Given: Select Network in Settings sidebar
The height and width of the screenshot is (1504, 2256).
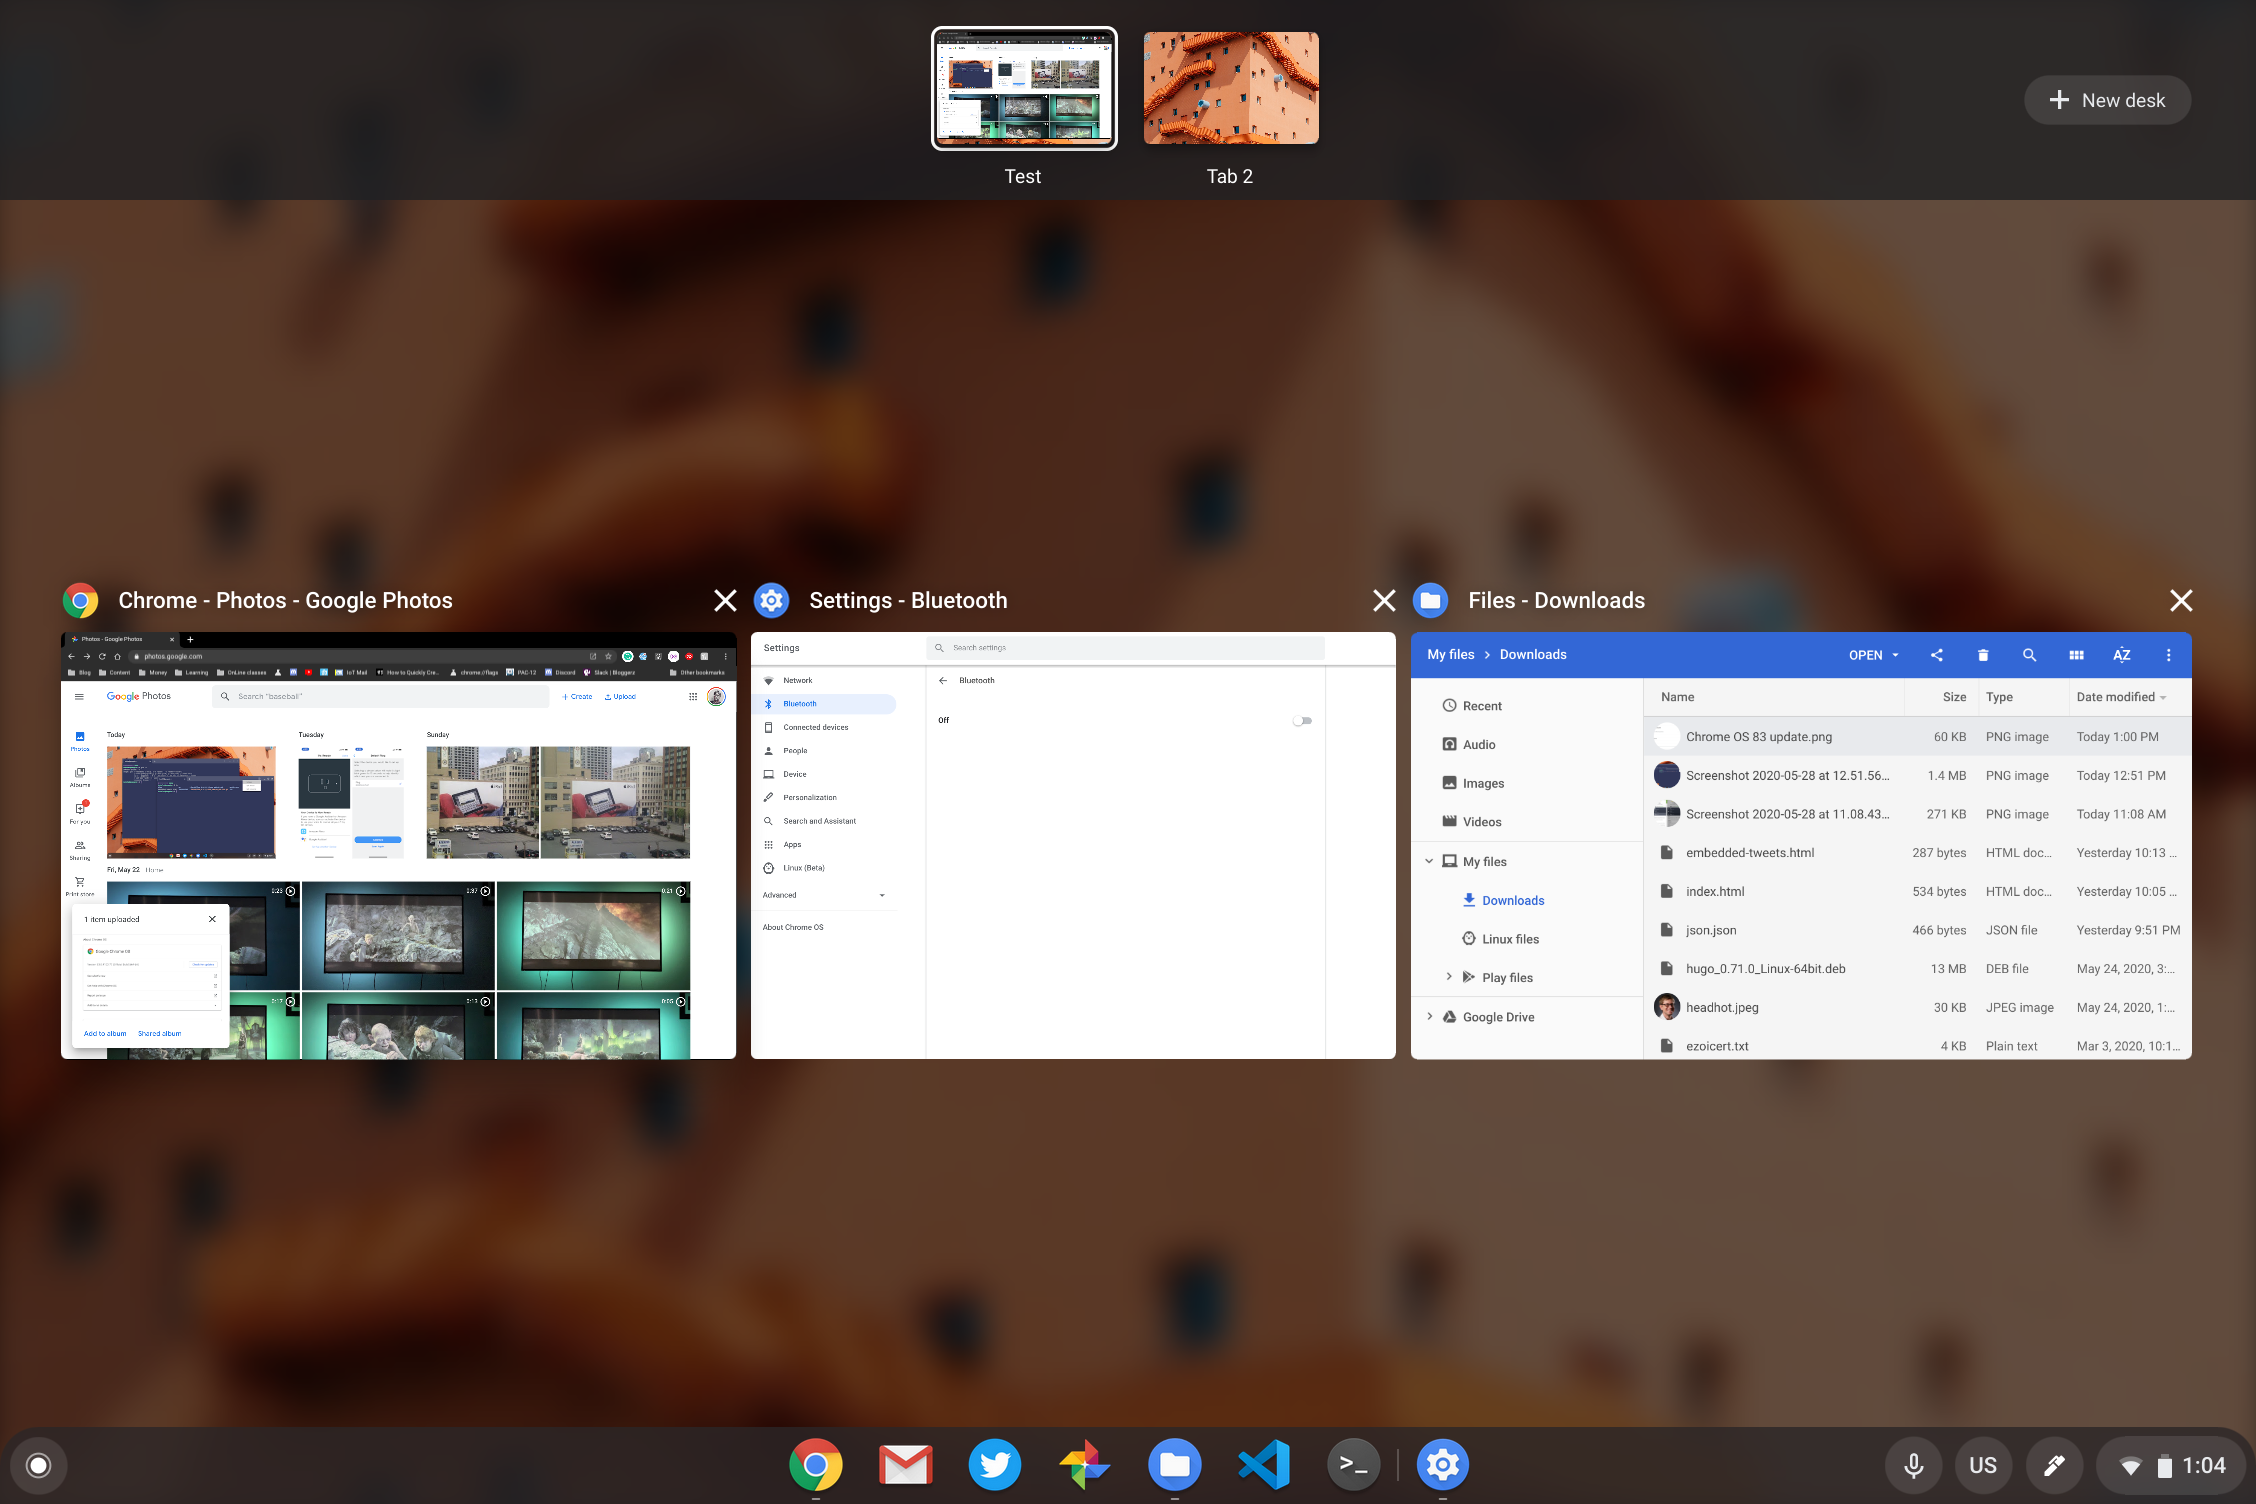Looking at the screenshot, I should (799, 680).
